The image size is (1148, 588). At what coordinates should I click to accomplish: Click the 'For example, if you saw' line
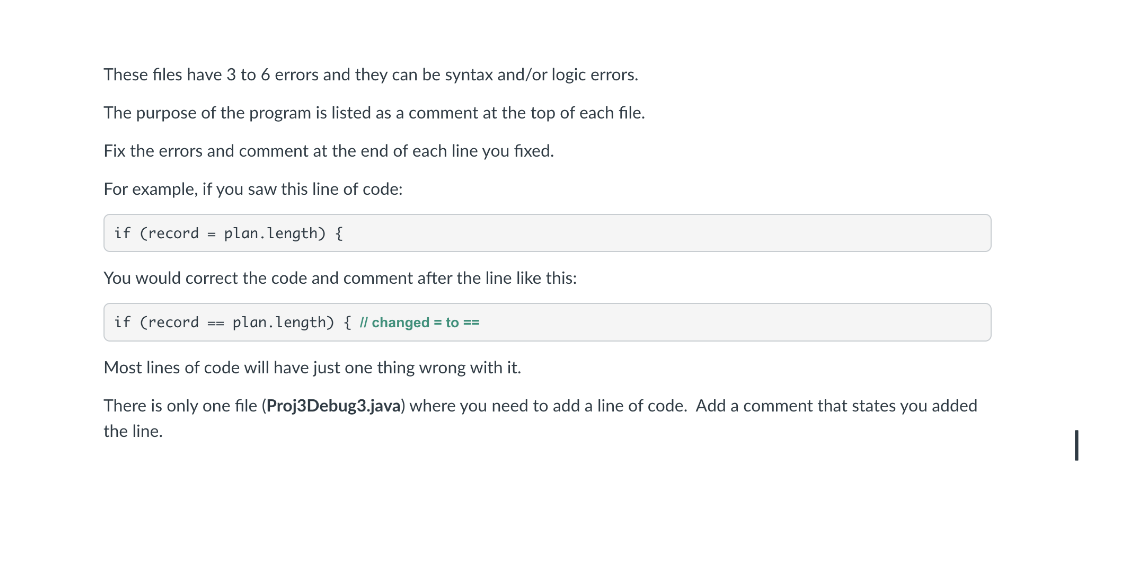coord(253,189)
